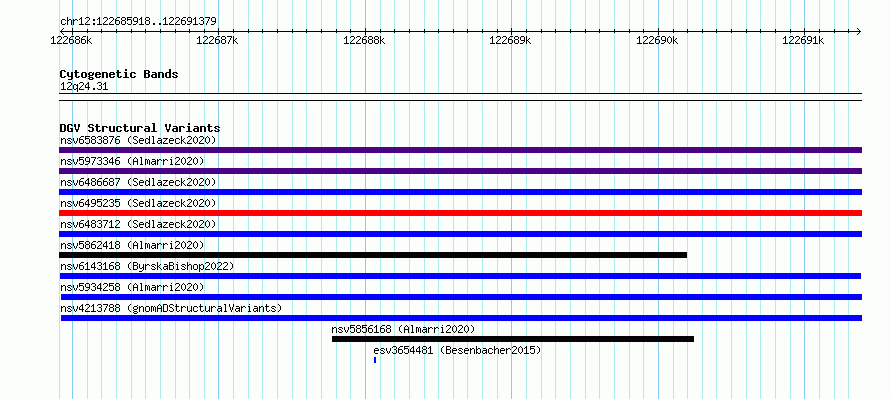Click the esv3654481 (Besenbacher2015) label
The height and width of the screenshot is (399, 890).
tap(457, 350)
